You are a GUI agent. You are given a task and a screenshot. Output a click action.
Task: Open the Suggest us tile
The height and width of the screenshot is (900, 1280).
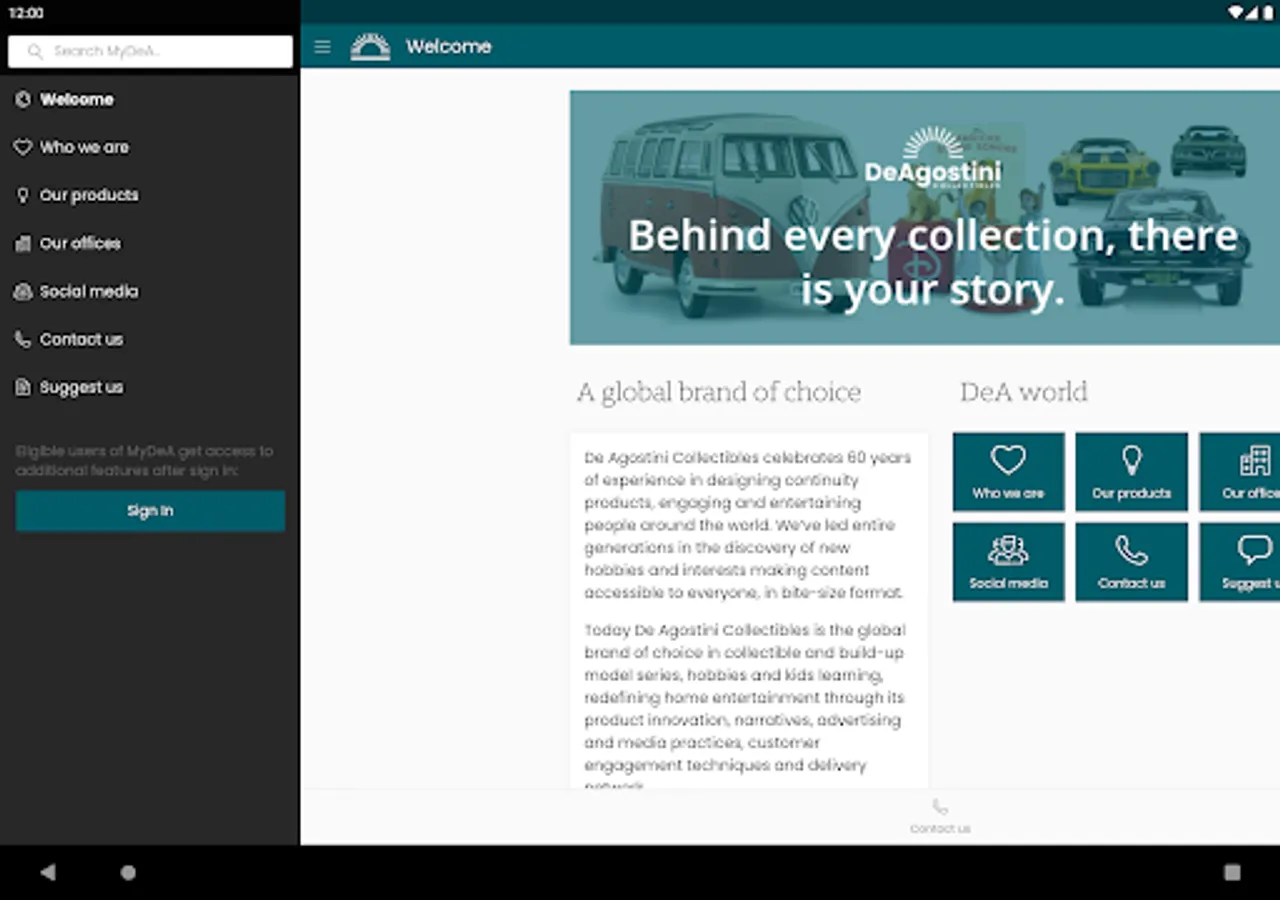(x=1240, y=562)
